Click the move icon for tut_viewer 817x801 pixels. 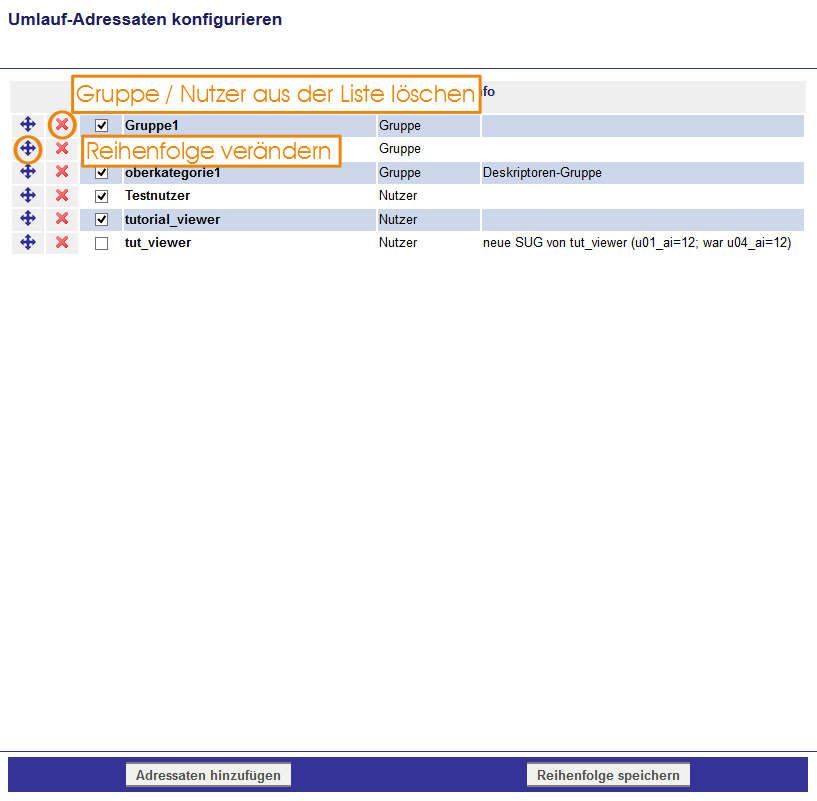tap(28, 242)
